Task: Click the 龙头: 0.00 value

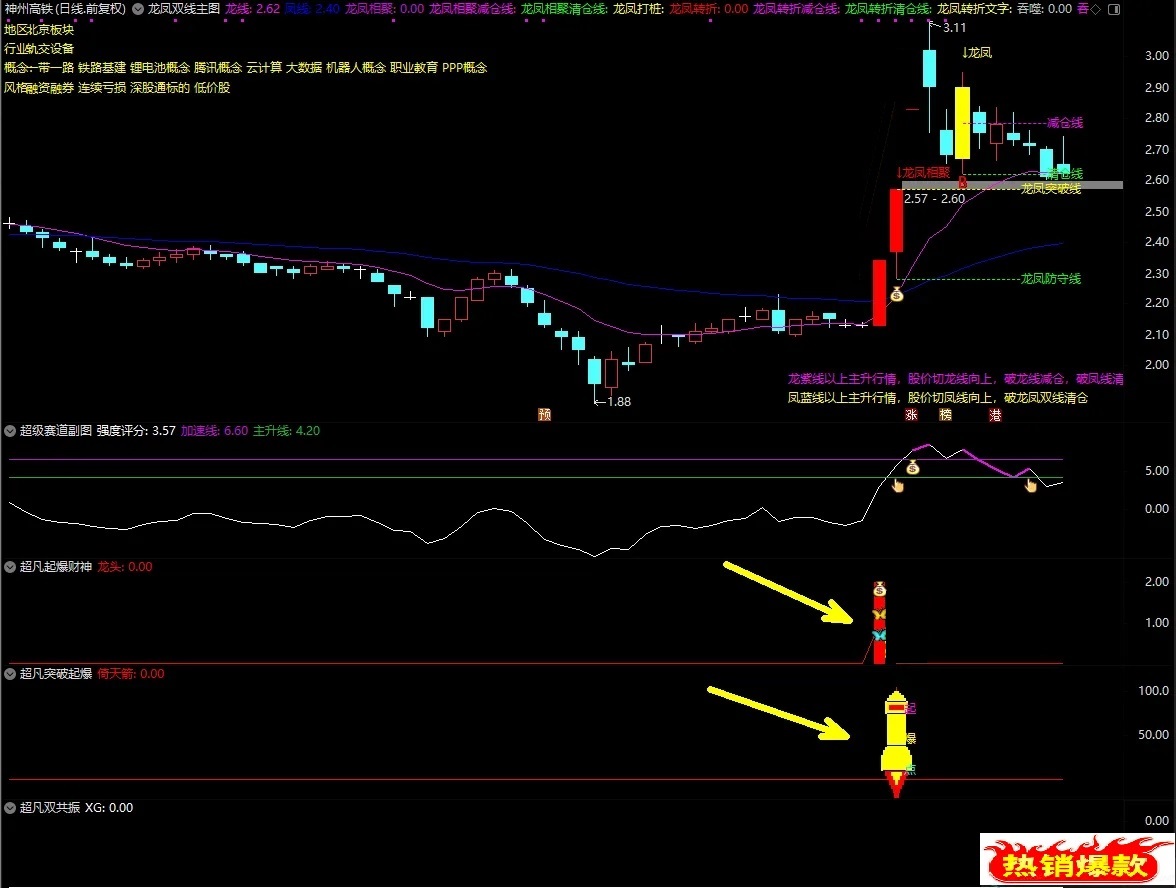Action: pos(124,566)
